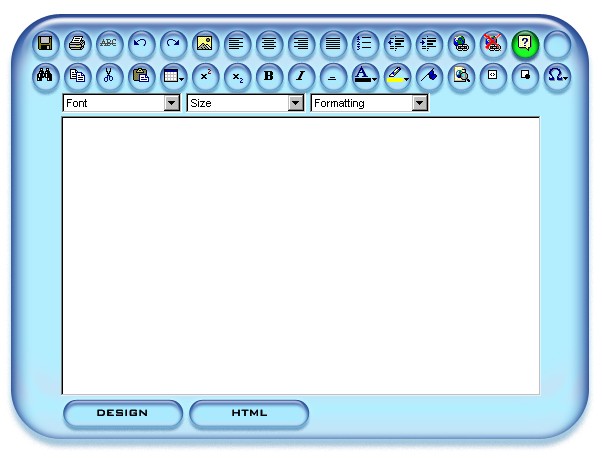Click the small code-box icon

click(x=493, y=76)
